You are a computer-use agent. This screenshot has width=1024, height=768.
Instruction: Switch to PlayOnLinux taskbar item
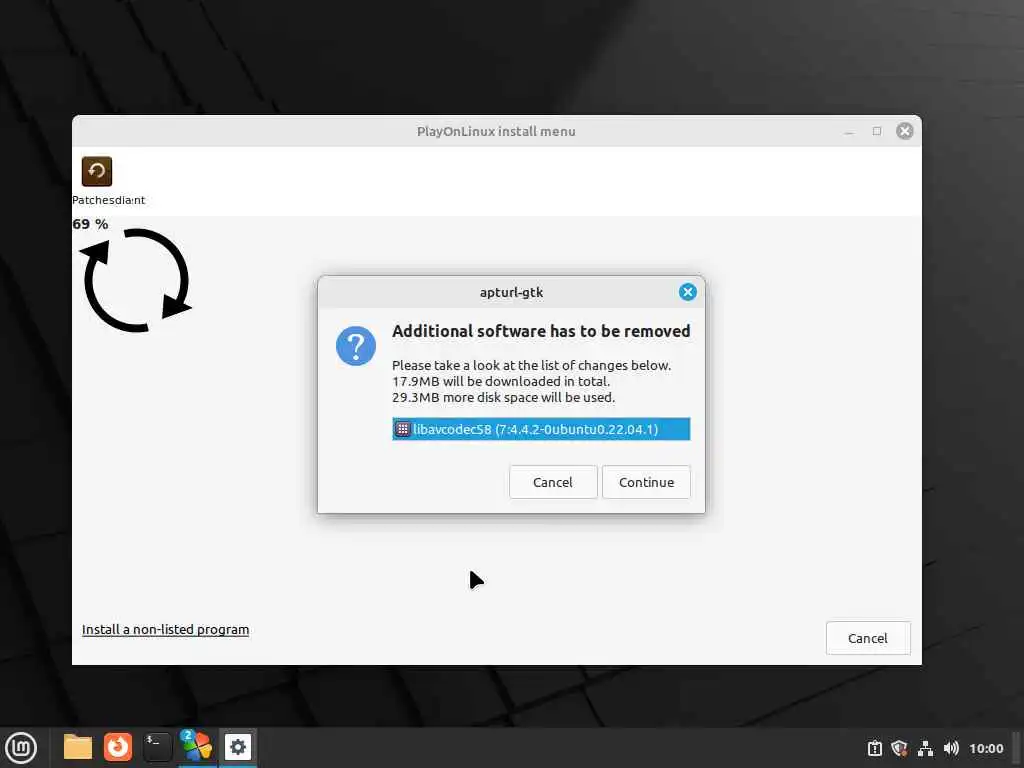click(x=197, y=747)
